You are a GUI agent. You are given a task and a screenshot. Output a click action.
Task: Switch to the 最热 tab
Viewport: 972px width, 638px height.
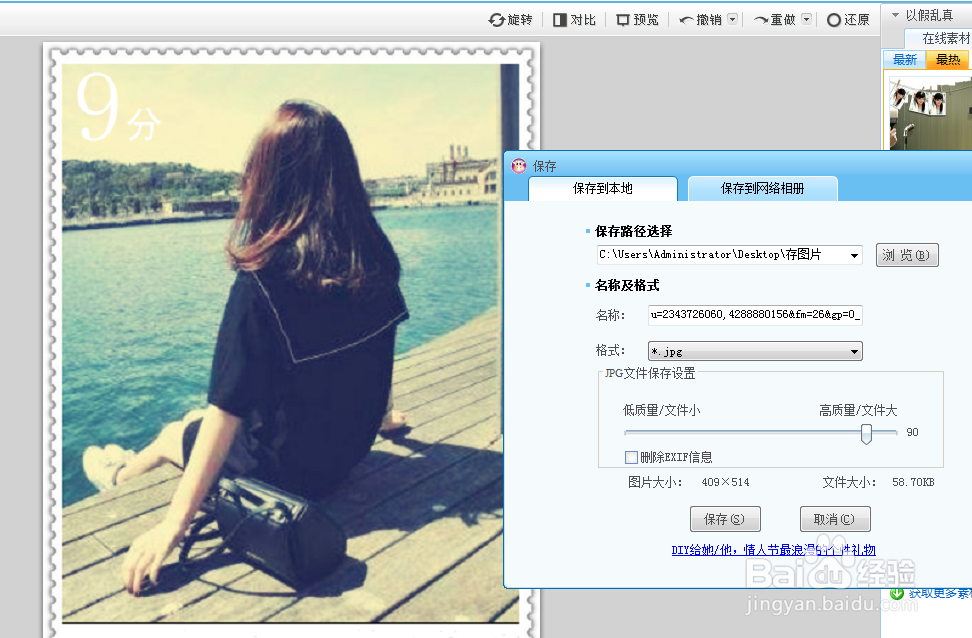tap(948, 60)
